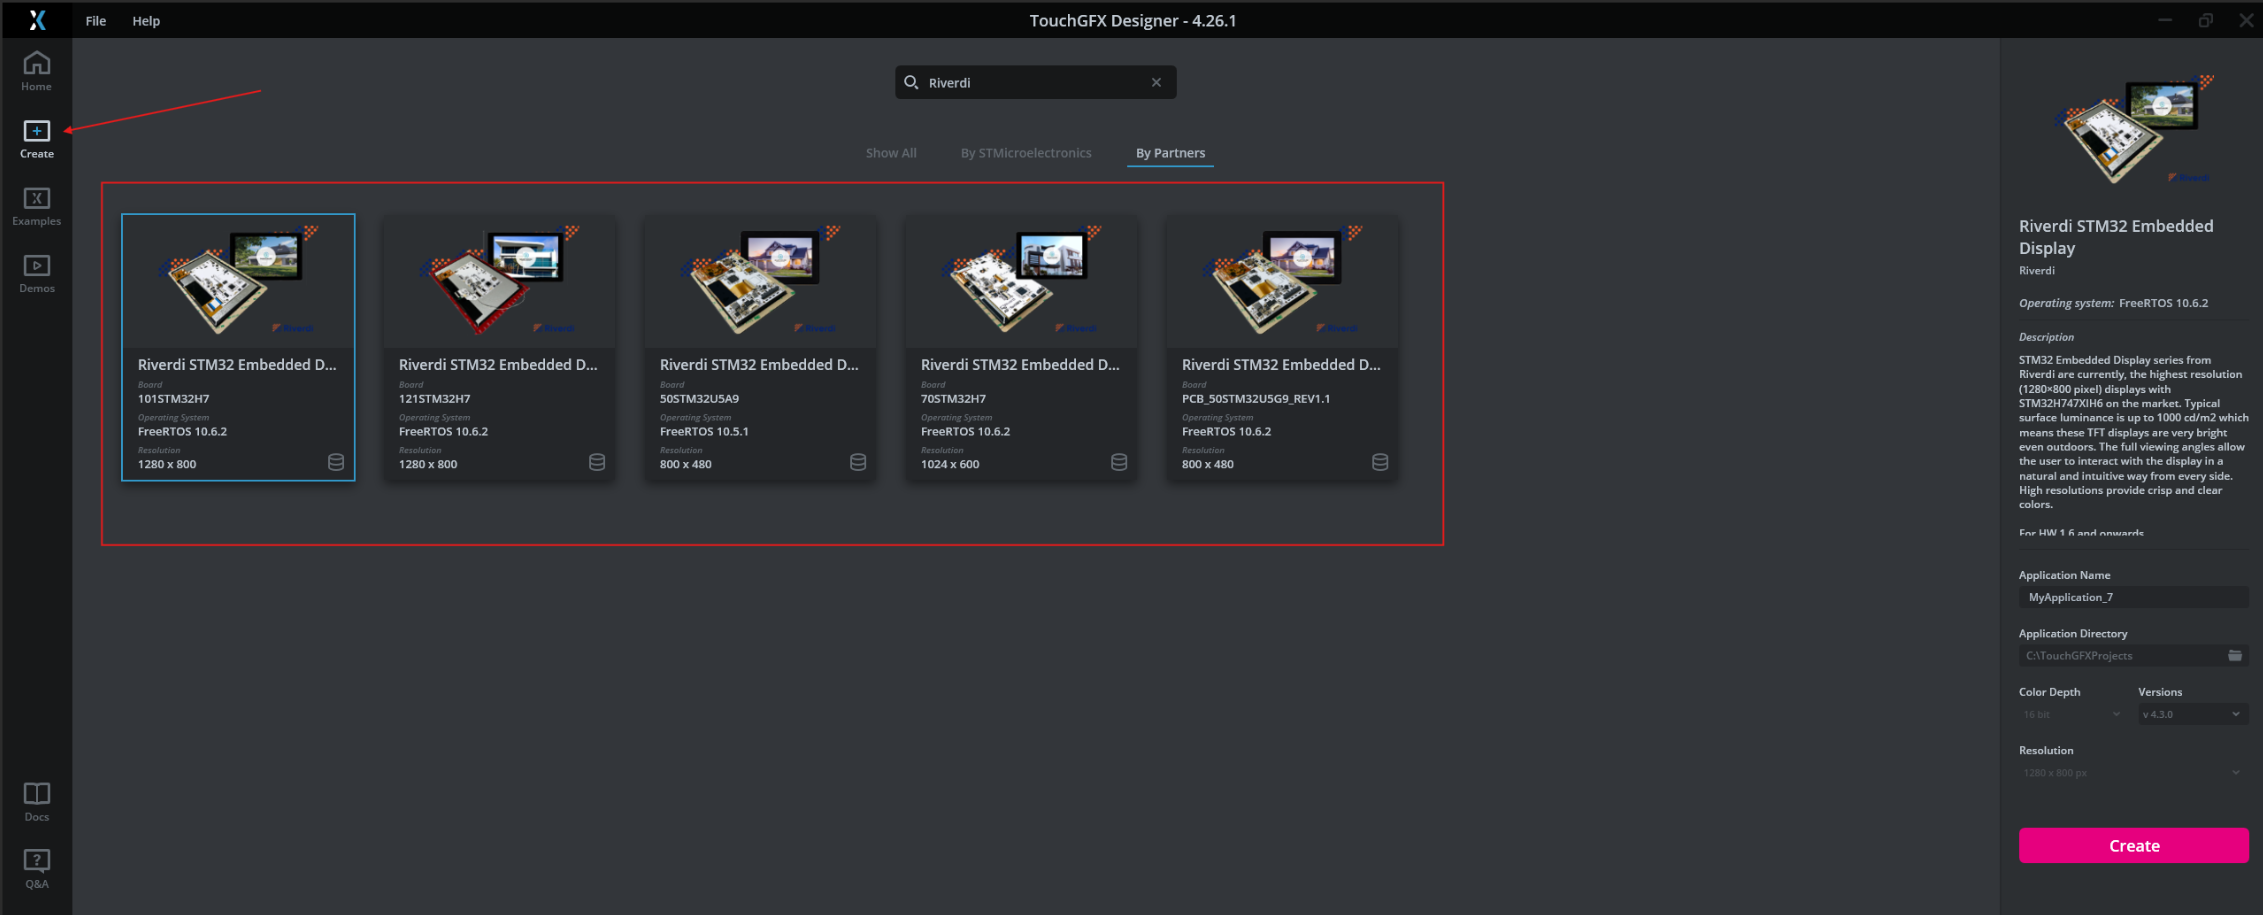Viewport: 2263px width, 915px height.
Task: Clear the Riverdi search text
Action: click(x=1156, y=82)
